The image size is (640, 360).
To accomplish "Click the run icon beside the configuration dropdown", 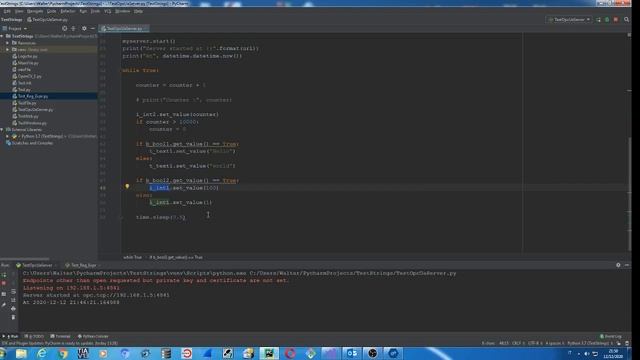I will [598, 20].
